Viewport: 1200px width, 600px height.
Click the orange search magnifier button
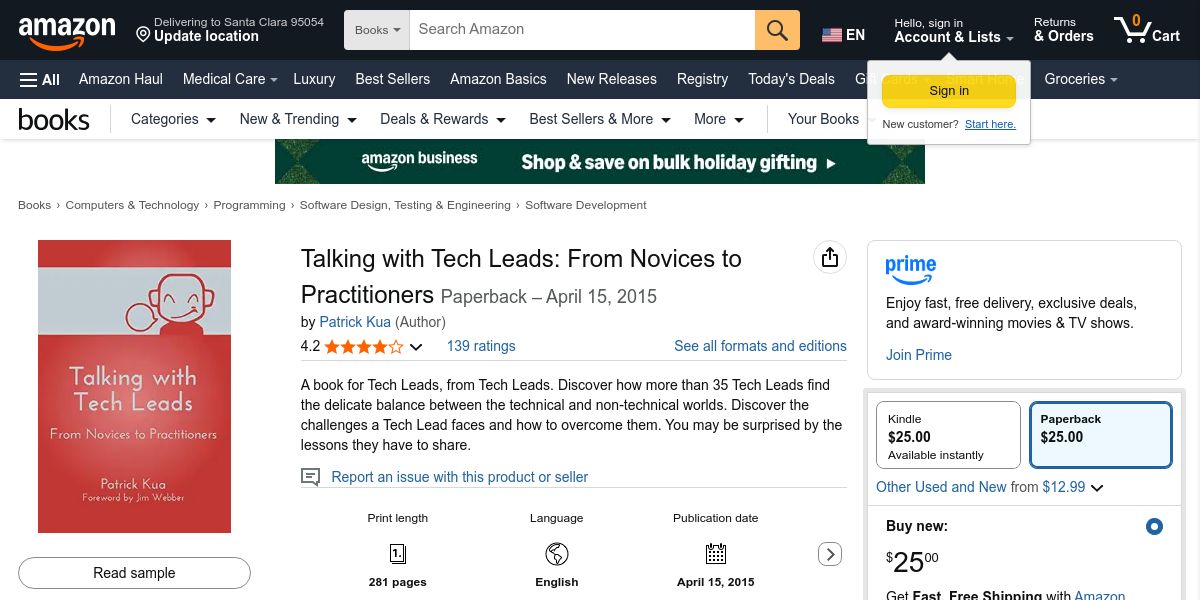[x=777, y=30]
